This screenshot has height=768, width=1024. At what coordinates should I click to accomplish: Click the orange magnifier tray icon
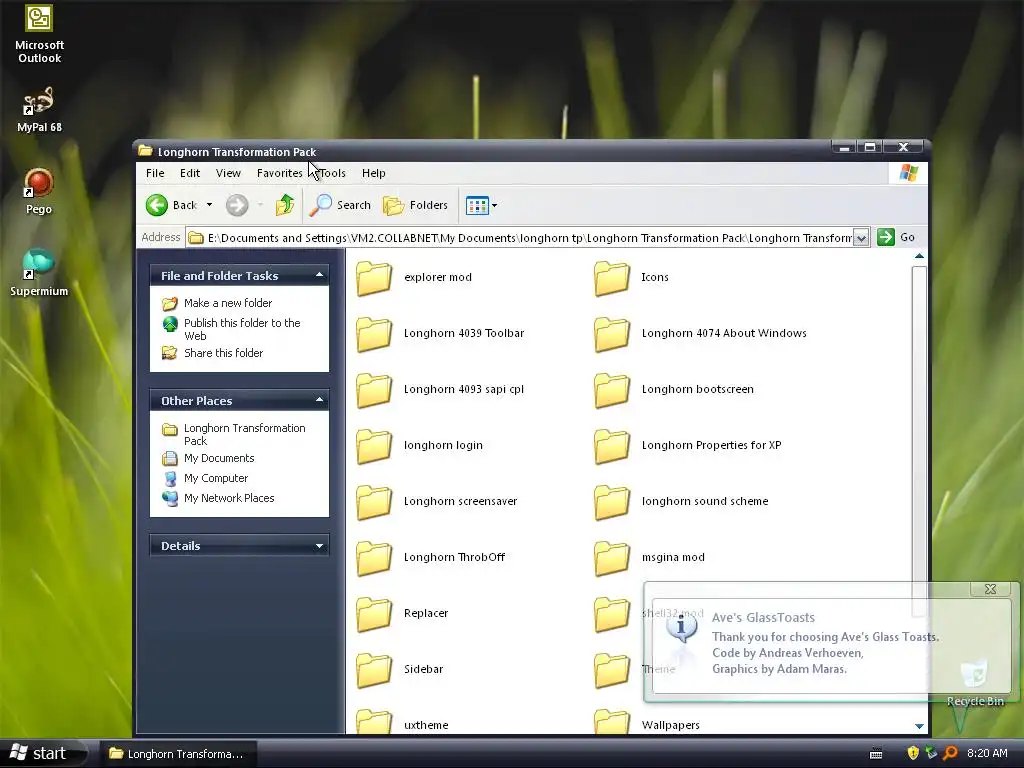951,753
